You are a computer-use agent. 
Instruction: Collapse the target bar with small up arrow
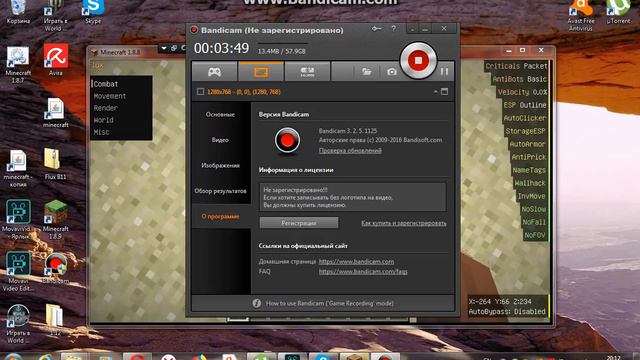coord(436,92)
